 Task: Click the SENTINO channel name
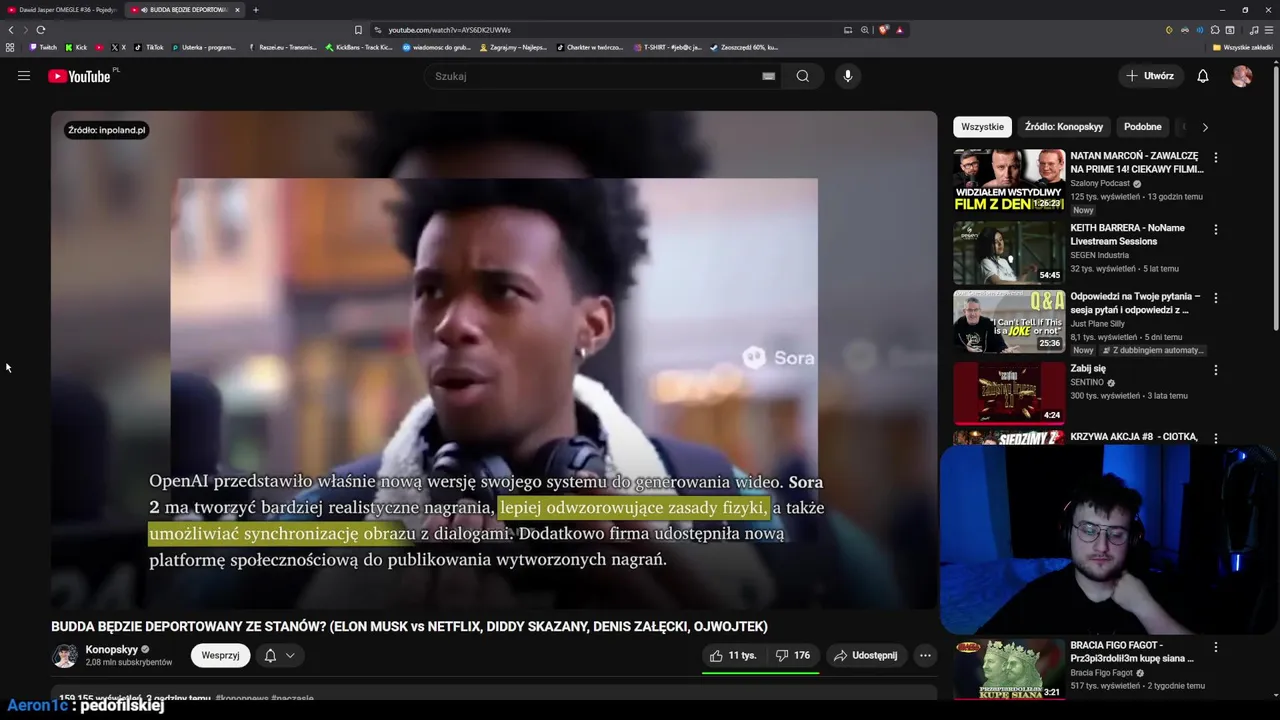(1087, 383)
